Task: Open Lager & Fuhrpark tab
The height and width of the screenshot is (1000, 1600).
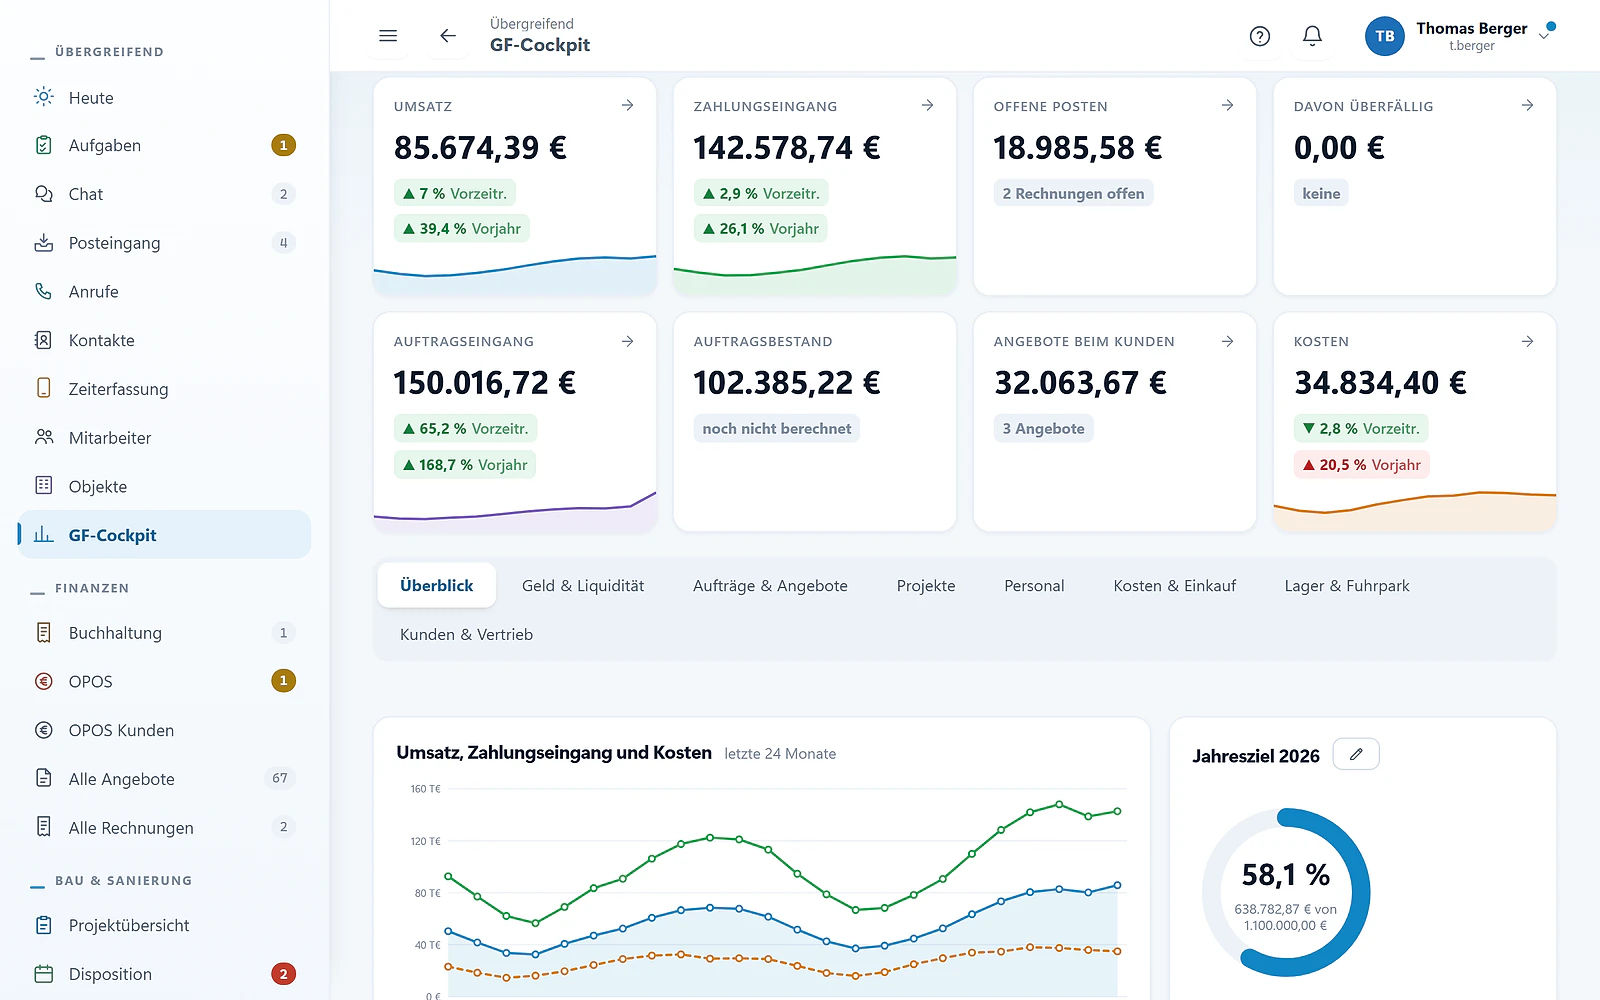Action: pyautogui.click(x=1347, y=586)
